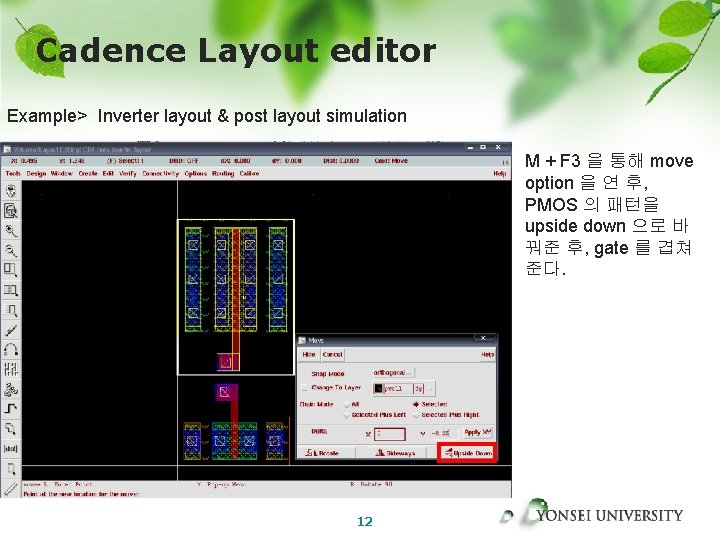The height and width of the screenshot is (540, 720).
Task: Click Help in the Move dialog
Action: [487, 354]
